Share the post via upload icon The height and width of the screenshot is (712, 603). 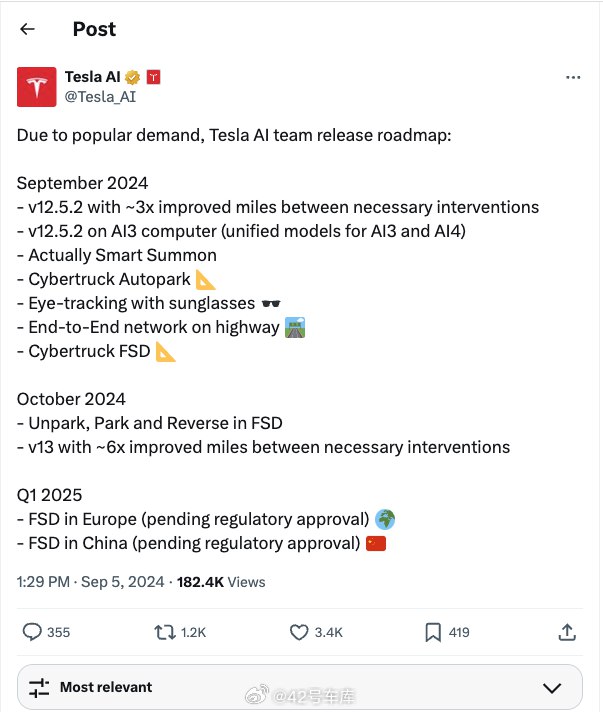(567, 632)
